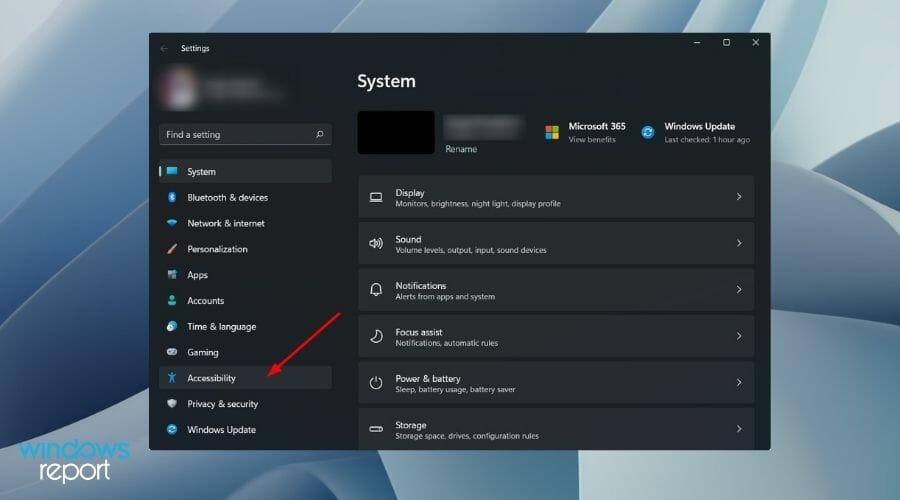Click the Windows Update sync icon in header
This screenshot has width=900, height=500.
(x=648, y=133)
